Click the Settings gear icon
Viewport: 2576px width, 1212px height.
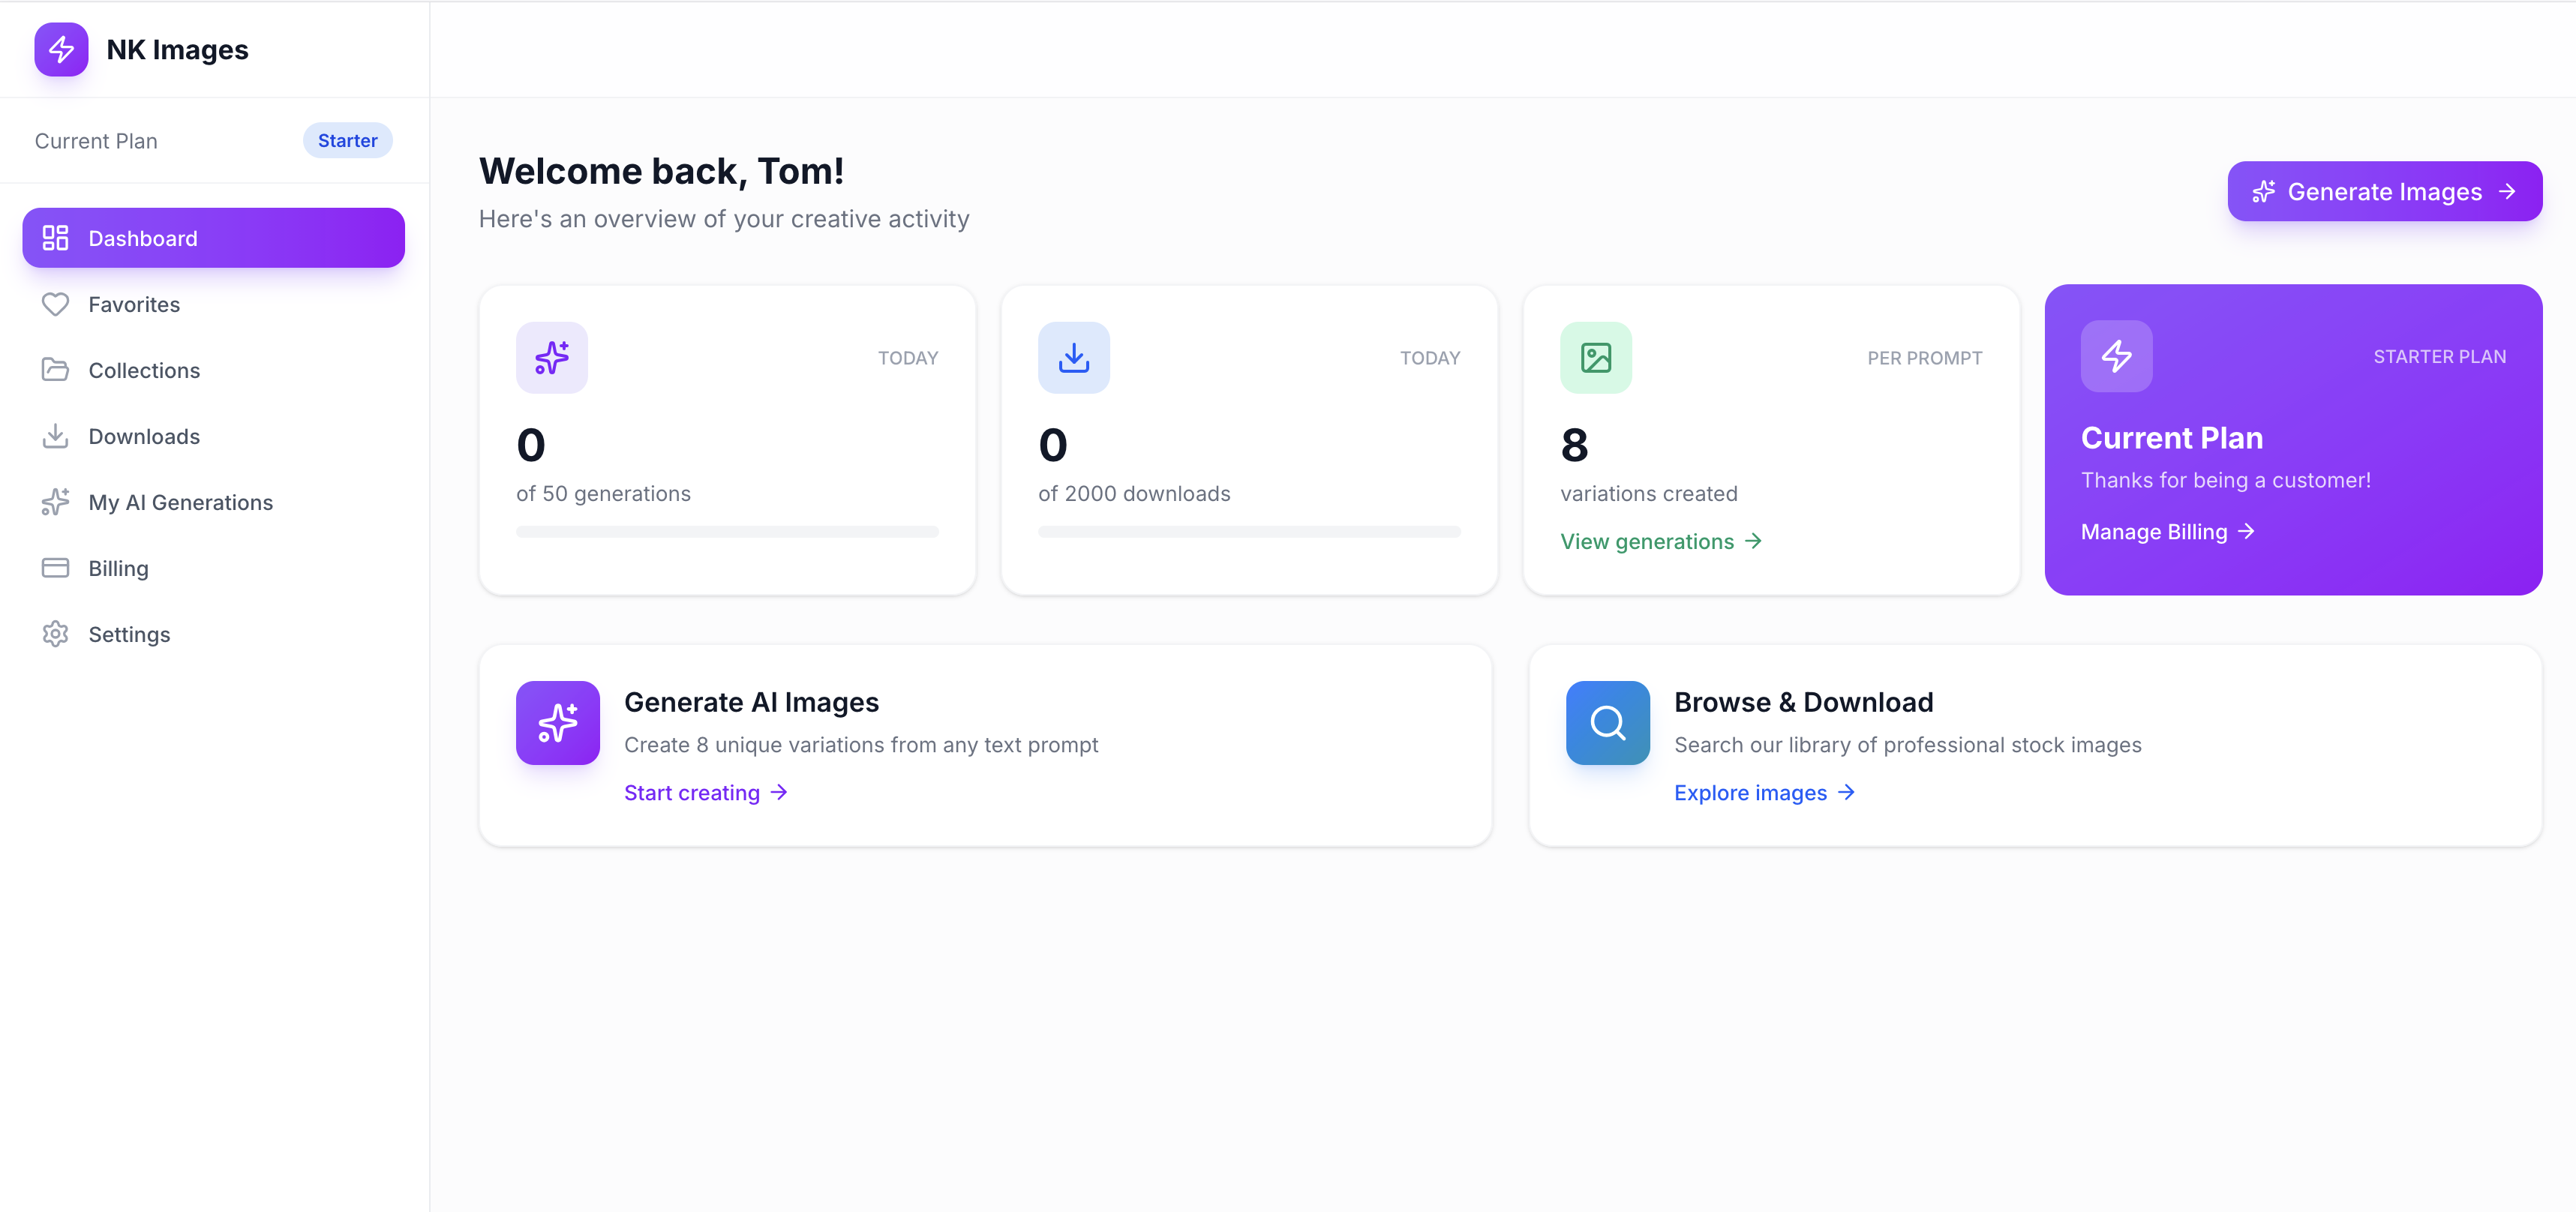click(x=55, y=634)
